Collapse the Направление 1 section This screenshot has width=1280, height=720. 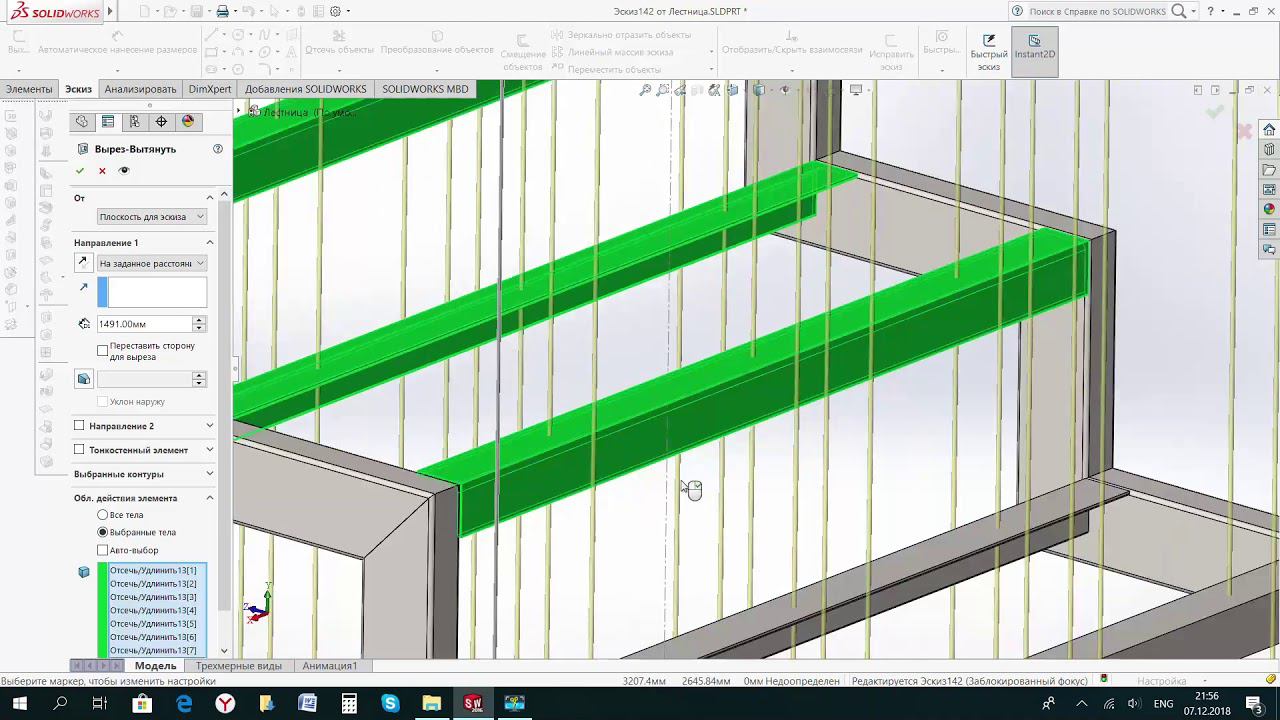[x=210, y=243]
